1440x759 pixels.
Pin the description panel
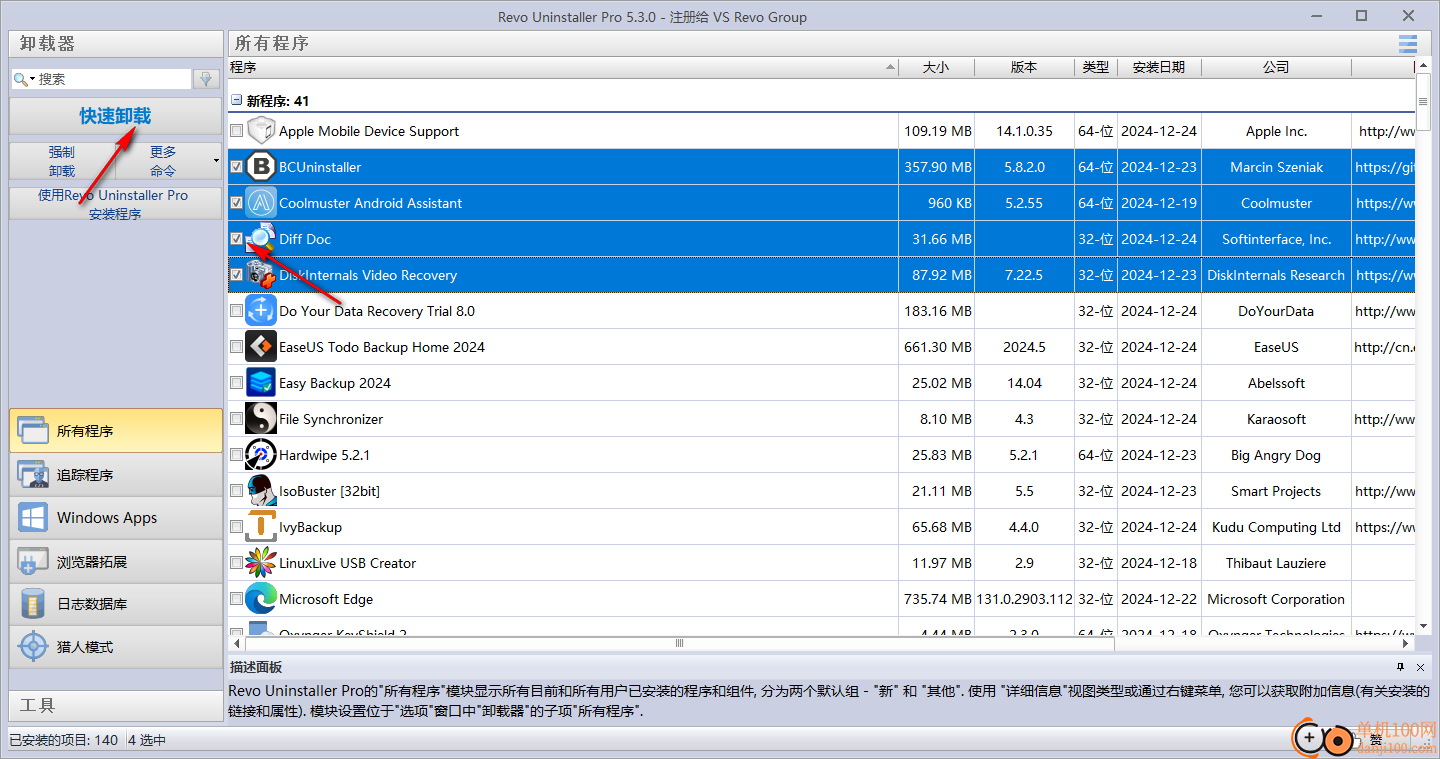1401,667
